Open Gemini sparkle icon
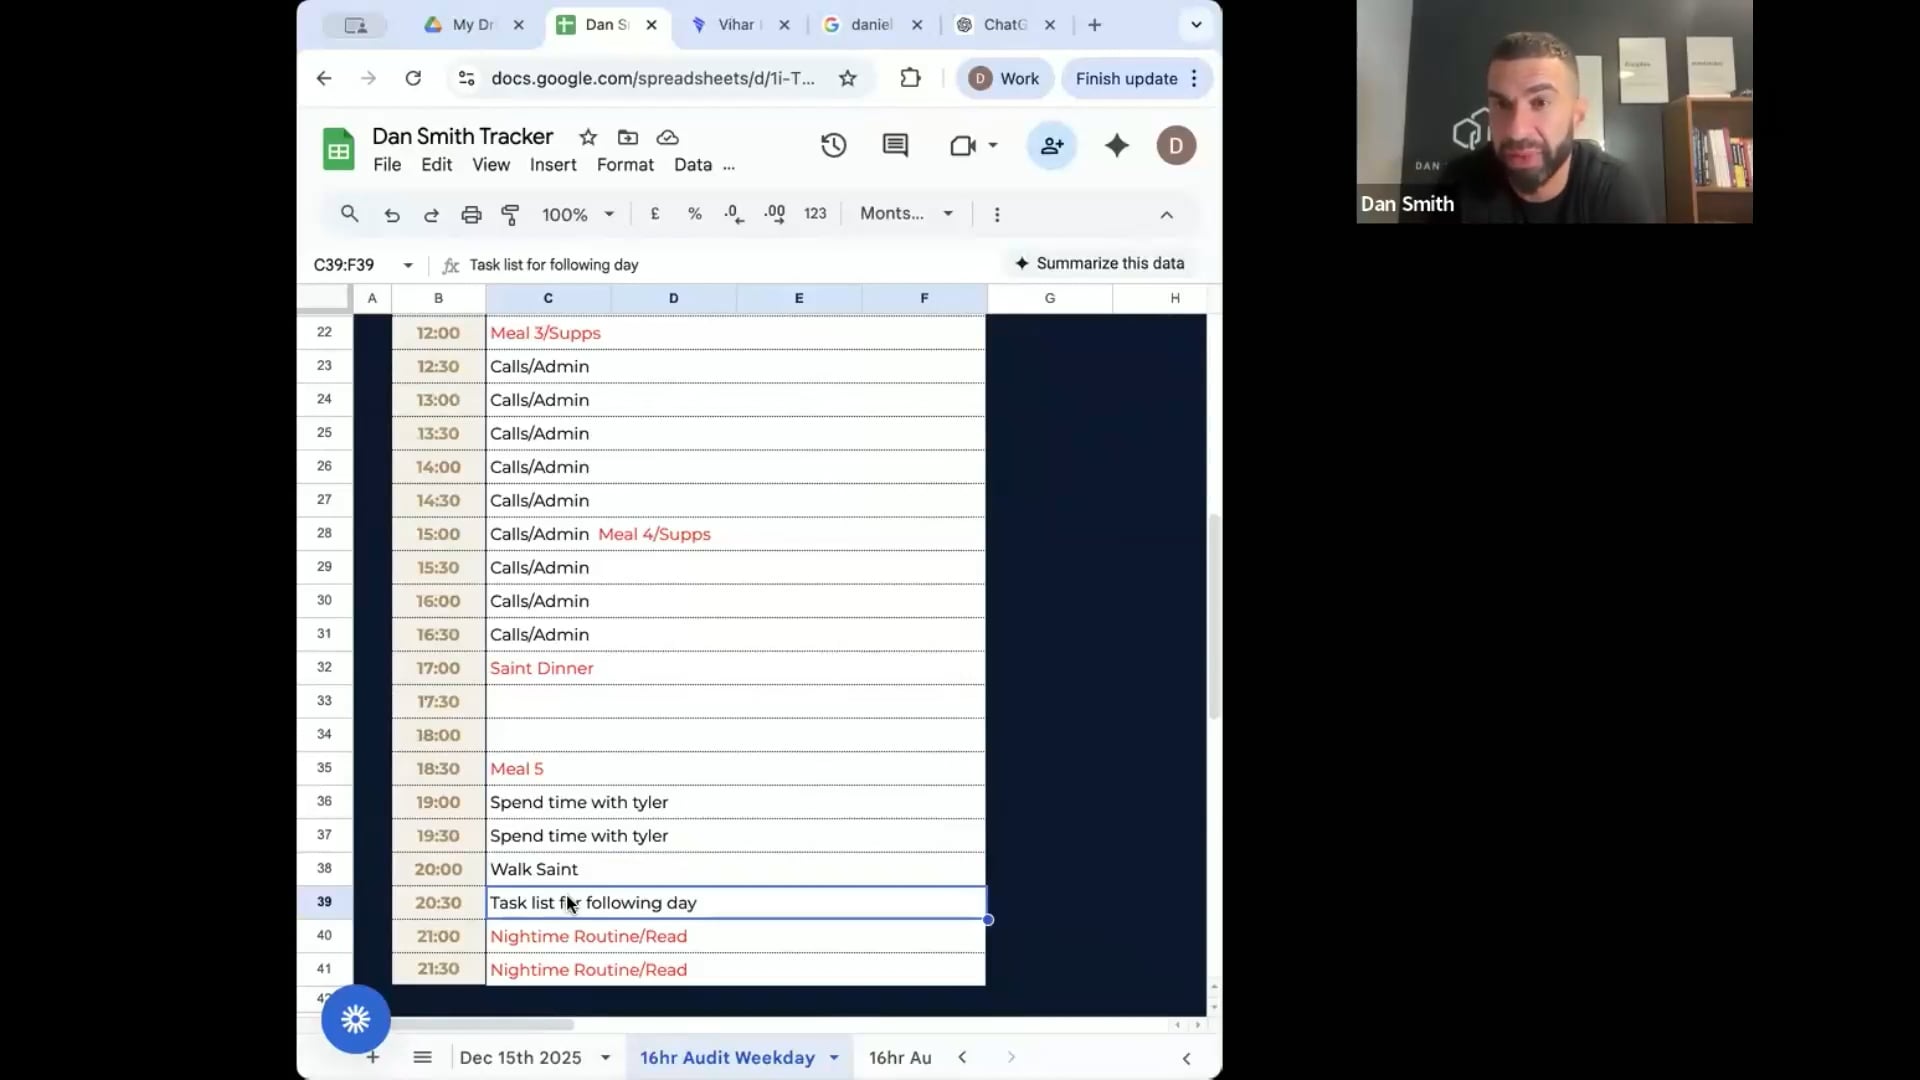 1116,146
